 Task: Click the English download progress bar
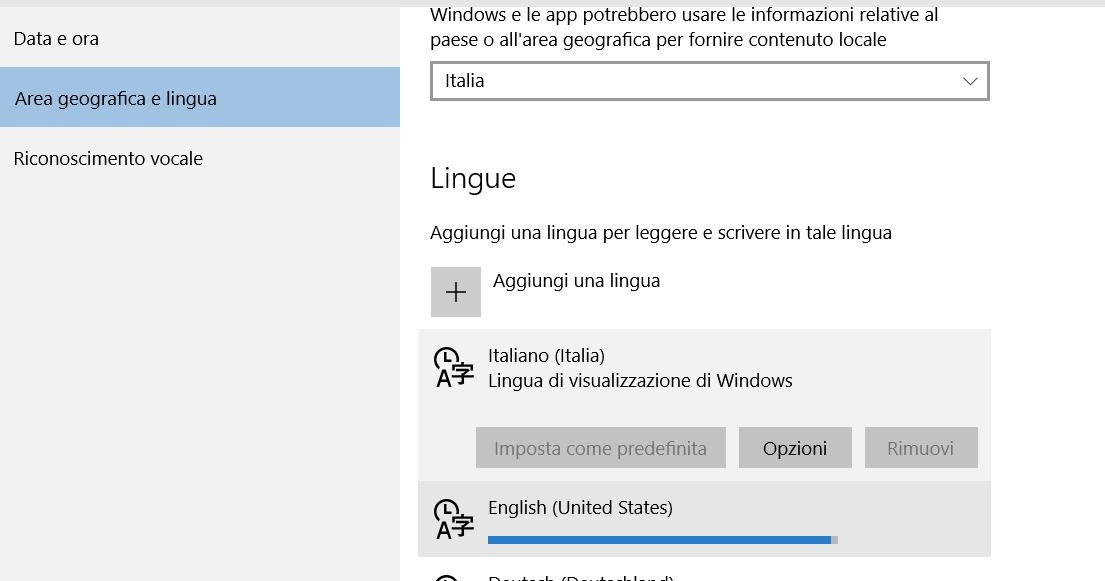[x=662, y=540]
